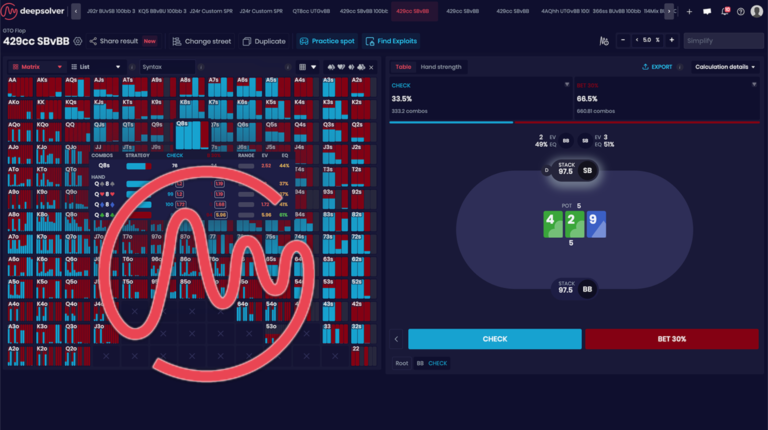Click the Change street button
The height and width of the screenshot is (430, 768).
201,41
